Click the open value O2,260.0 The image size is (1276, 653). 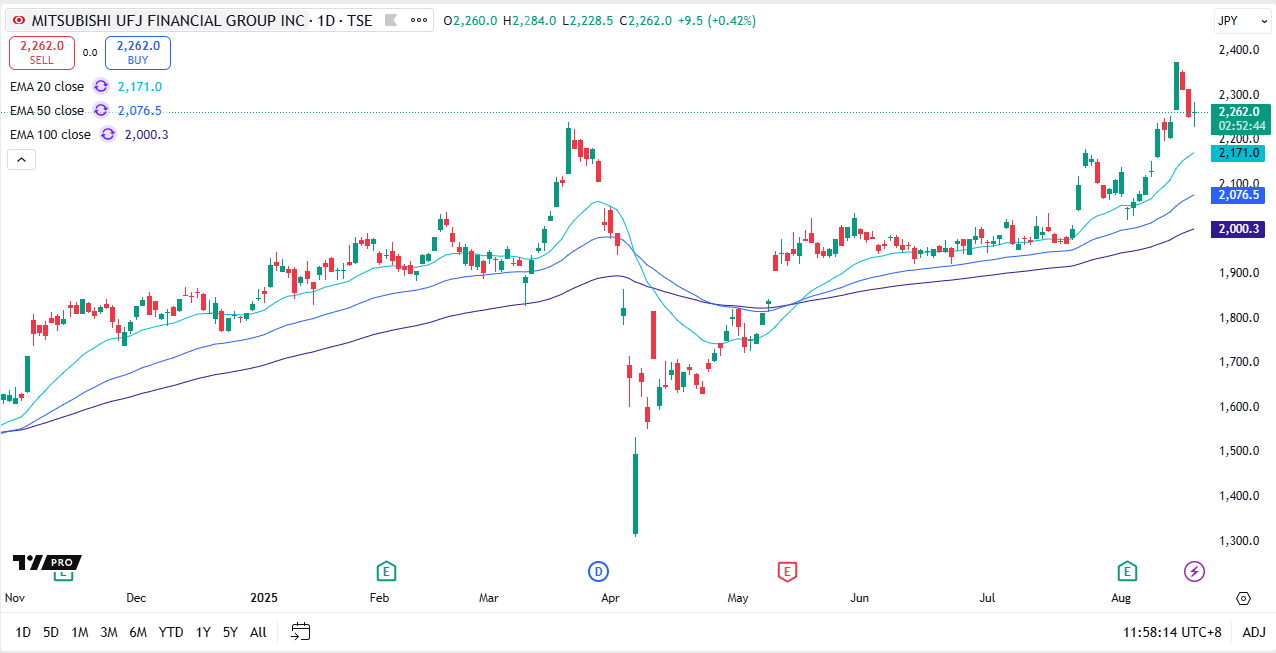point(470,21)
